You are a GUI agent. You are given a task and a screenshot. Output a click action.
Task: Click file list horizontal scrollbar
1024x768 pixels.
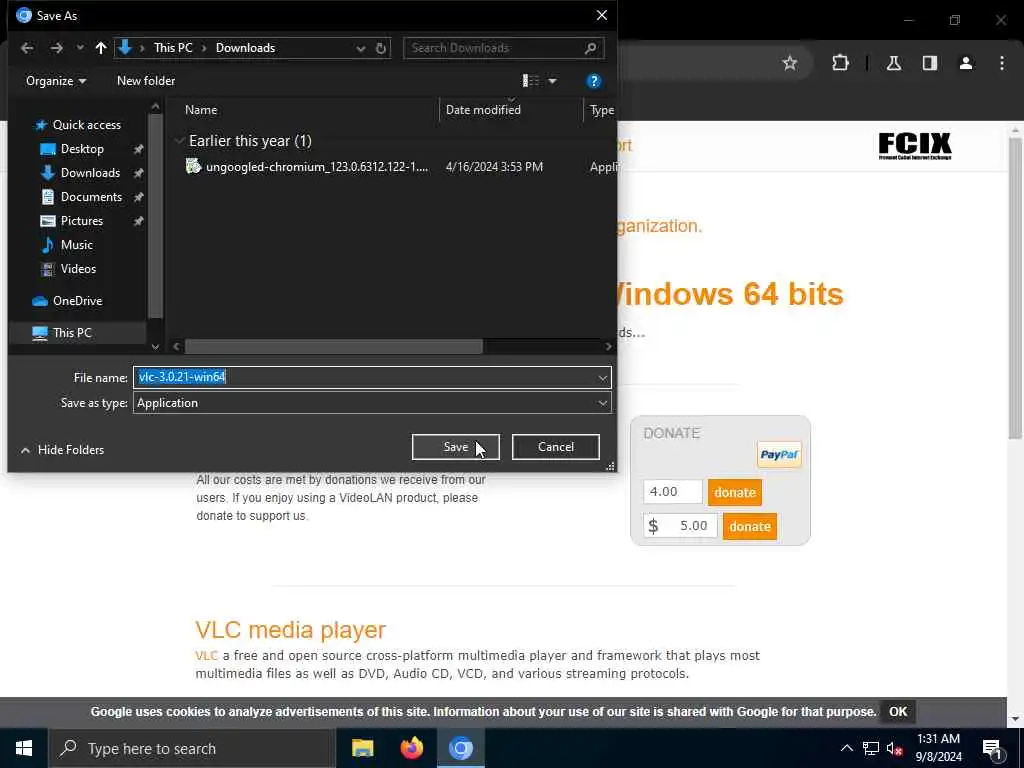point(334,347)
